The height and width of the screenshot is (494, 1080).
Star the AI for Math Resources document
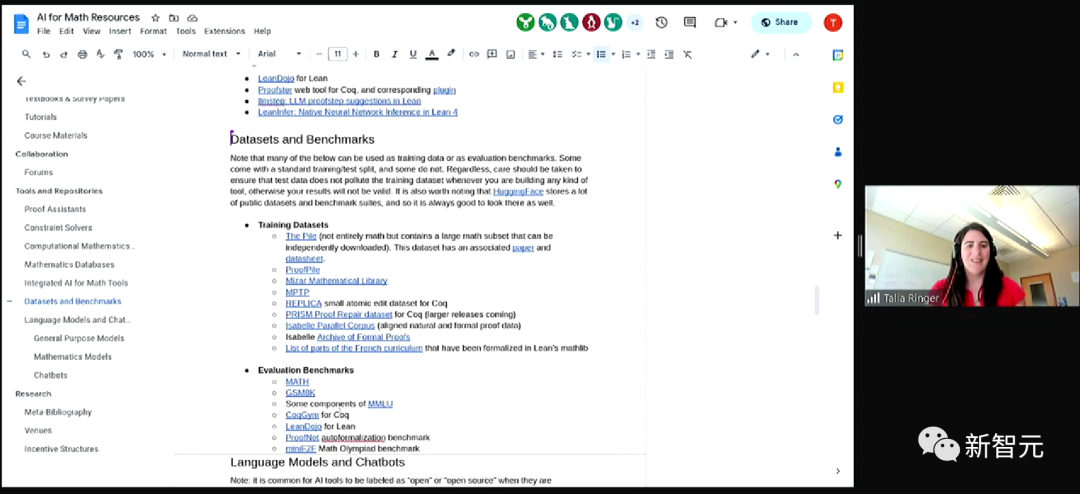click(155, 18)
